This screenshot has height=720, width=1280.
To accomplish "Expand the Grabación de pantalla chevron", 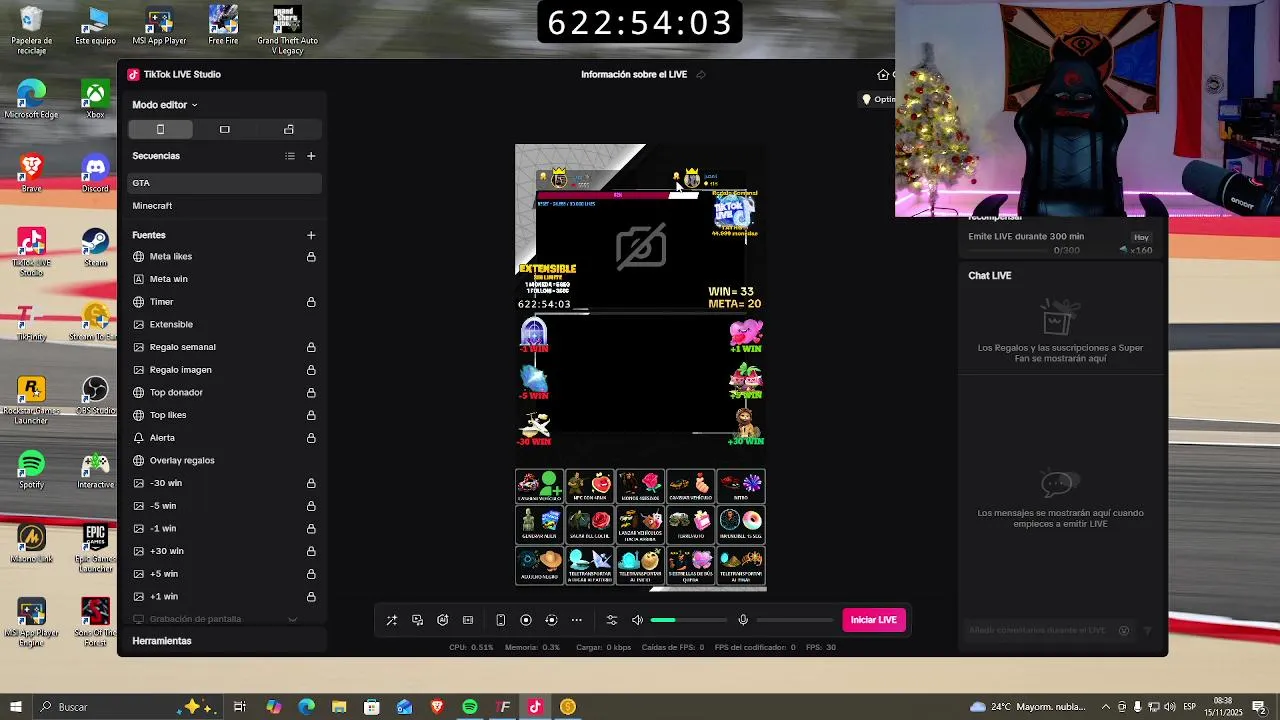I will tap(292, 619).
